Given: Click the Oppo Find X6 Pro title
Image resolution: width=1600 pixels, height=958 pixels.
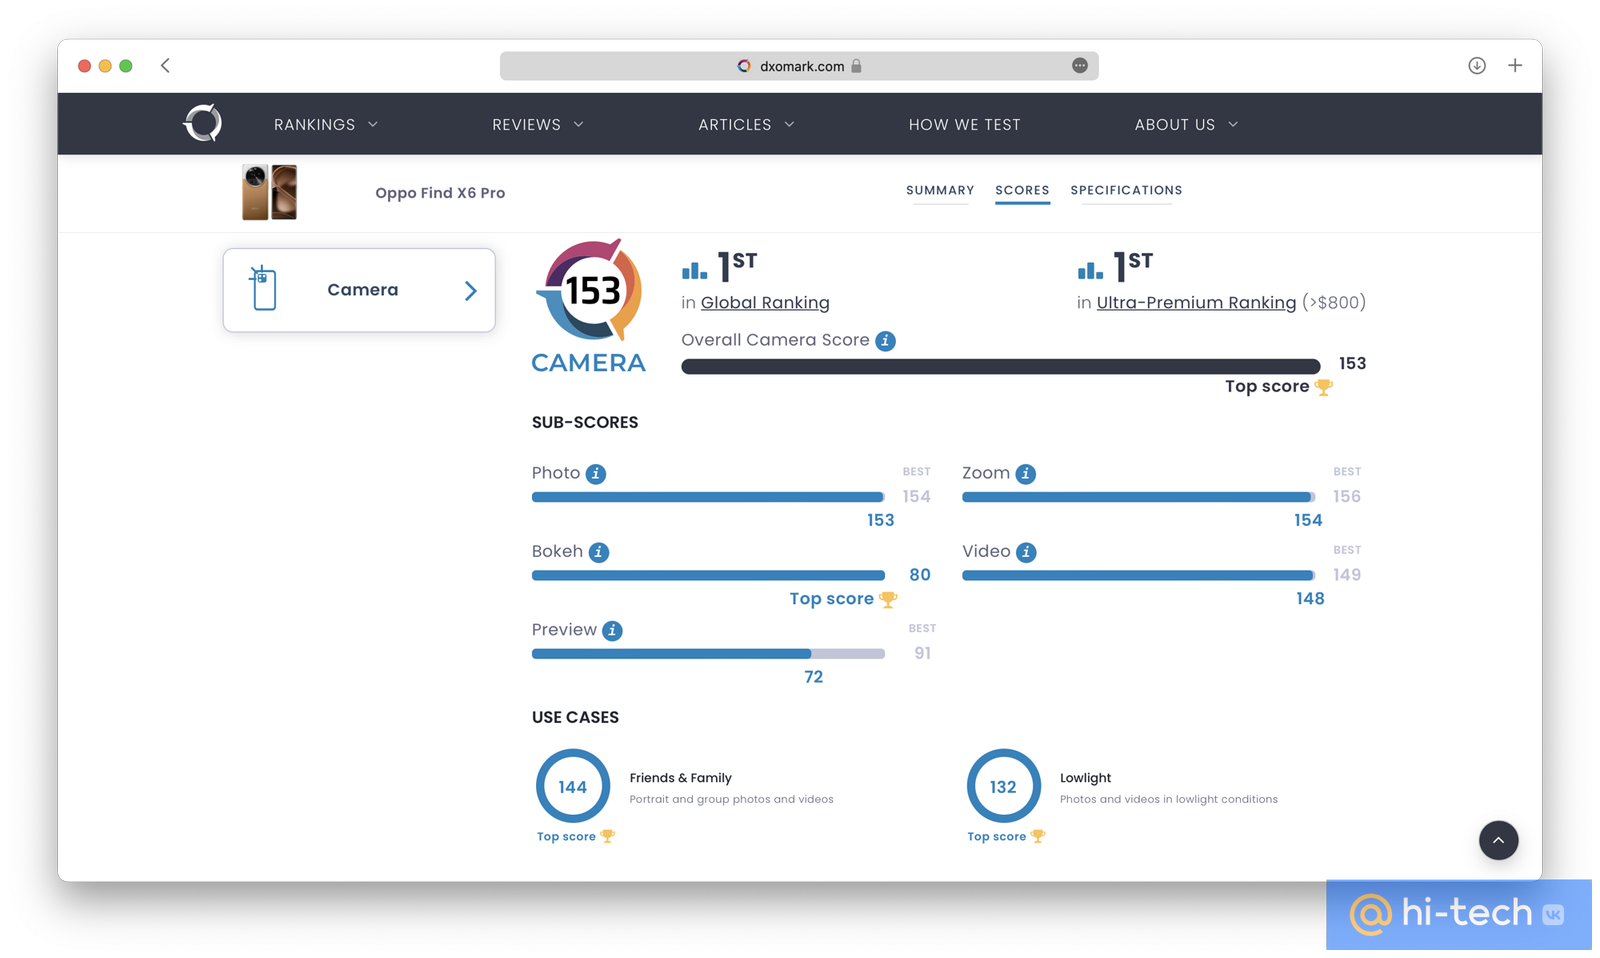Looking at the screenshot, I should point(440,193).
